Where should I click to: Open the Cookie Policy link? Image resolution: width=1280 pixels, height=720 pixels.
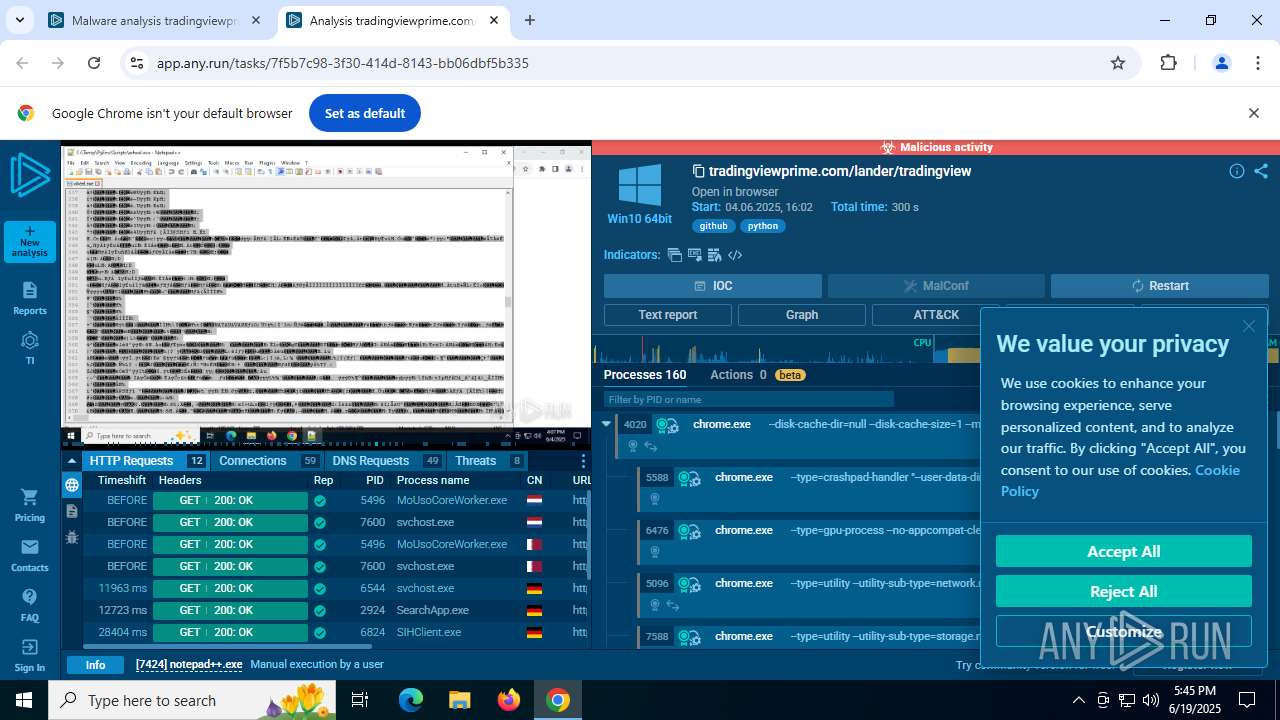(1120, 480)
